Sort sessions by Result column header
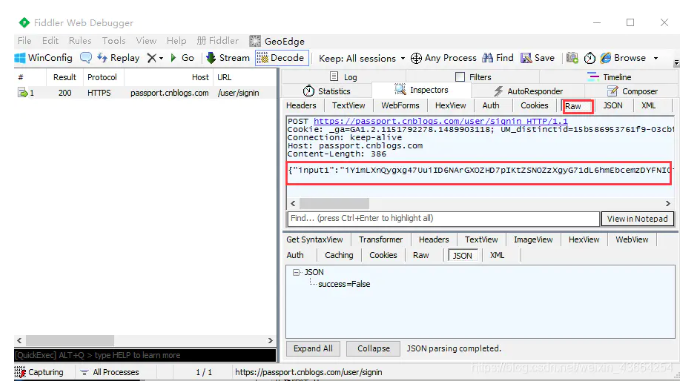 (65, 77)
